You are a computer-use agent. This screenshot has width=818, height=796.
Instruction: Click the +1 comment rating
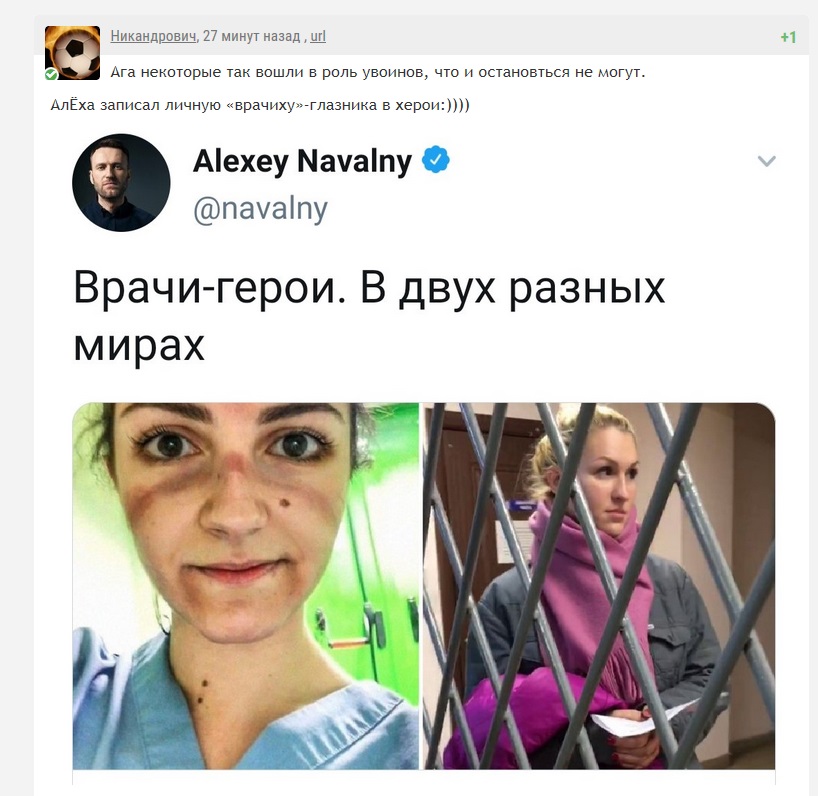pyautogui.click(x=788, y=37)
